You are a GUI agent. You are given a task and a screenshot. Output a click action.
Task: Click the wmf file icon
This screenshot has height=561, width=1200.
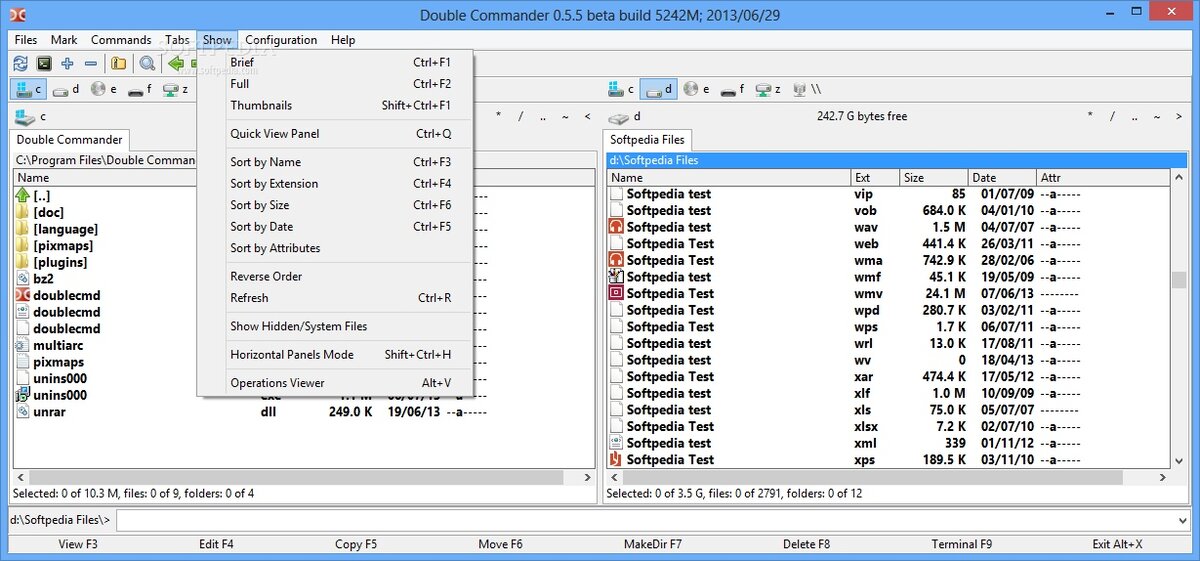pyautogui.click(x=616, y=276)
